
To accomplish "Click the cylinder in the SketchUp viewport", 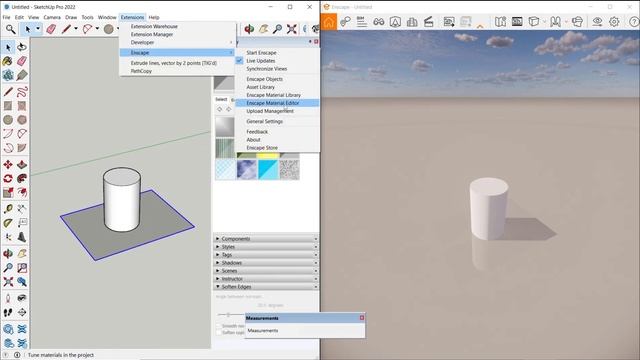I will 122,200.
